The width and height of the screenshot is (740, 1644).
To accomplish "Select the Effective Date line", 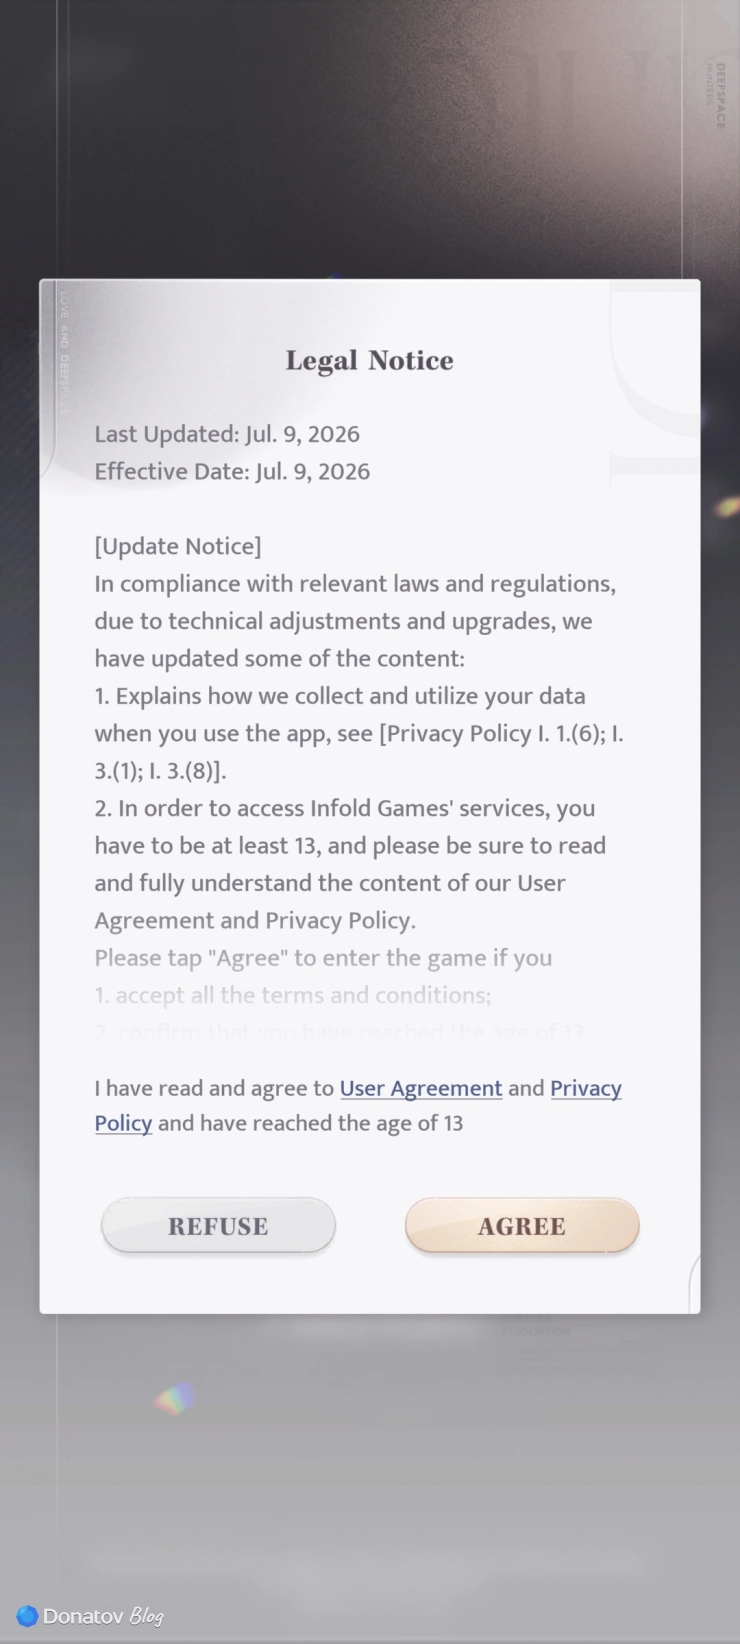I will [x=232, y=471].
